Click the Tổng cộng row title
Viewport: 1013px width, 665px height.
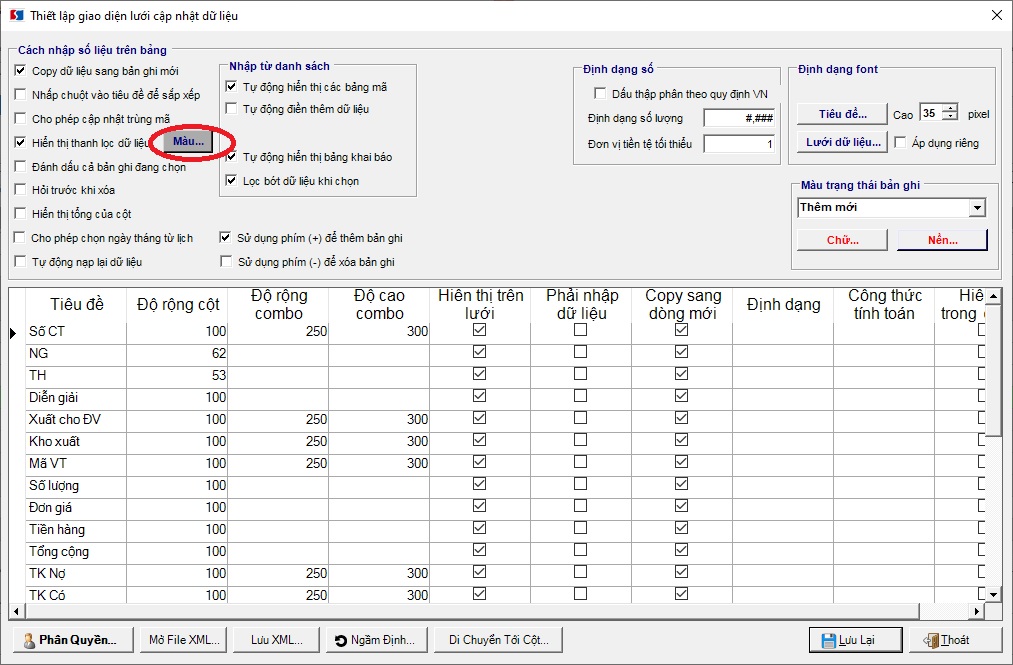click(x=76, y=551)
